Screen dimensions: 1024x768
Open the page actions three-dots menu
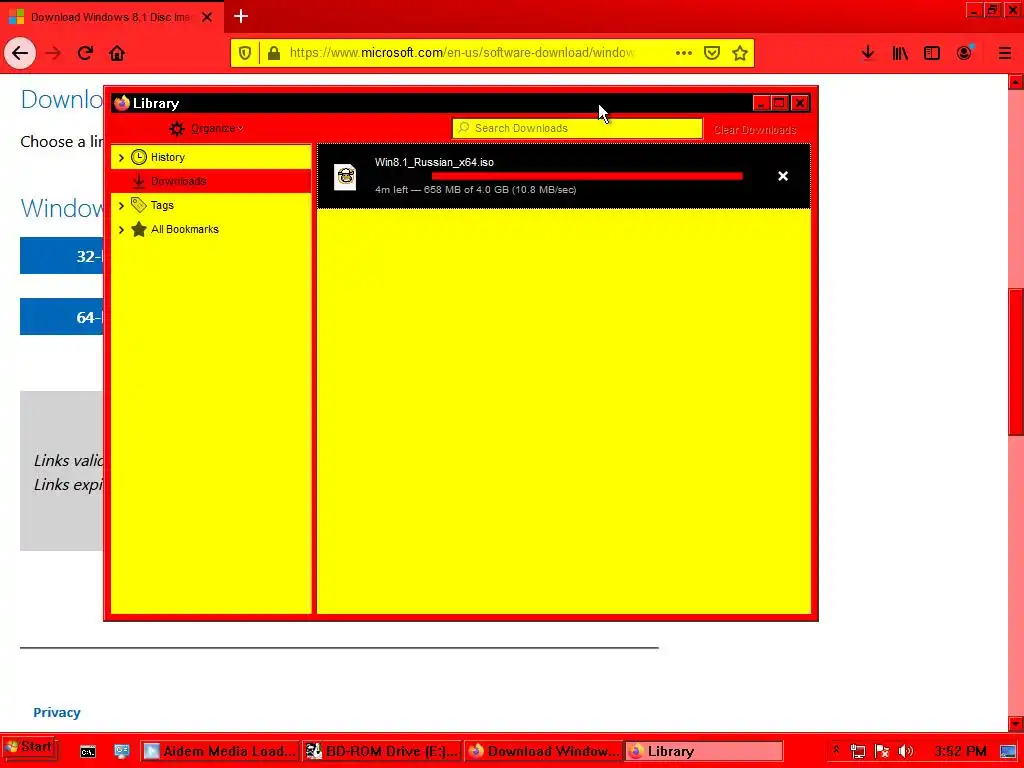click(x=684, y=53)
